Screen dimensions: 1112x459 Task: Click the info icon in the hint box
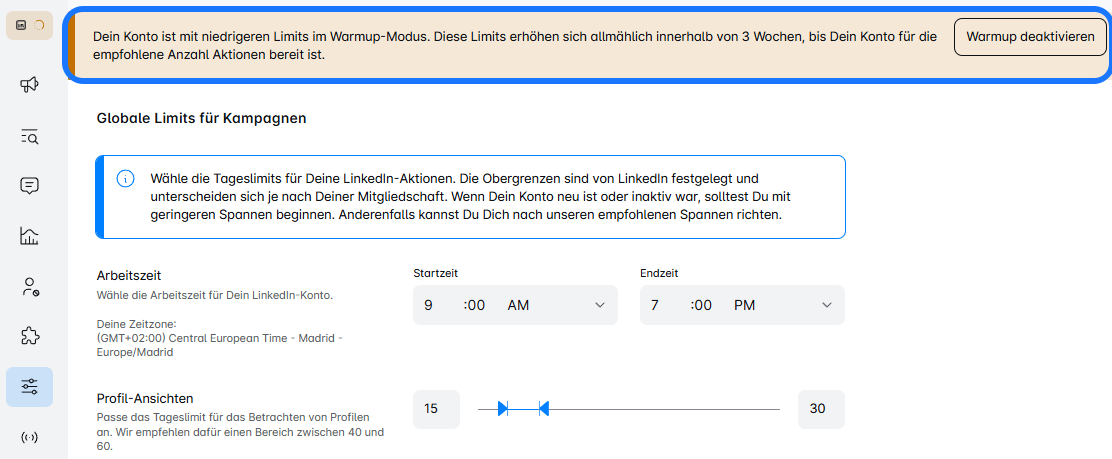(x=125, y=178)
